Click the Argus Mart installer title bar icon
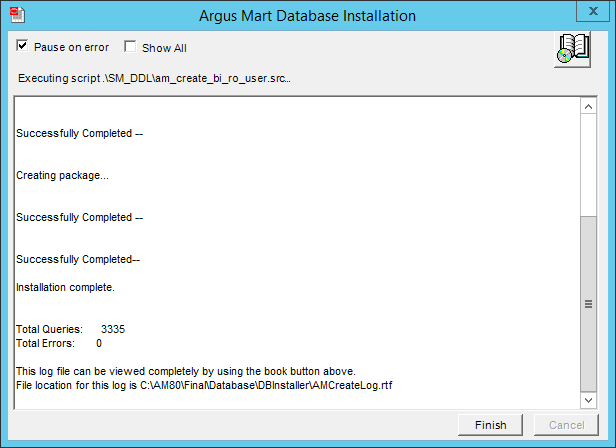This screenshot has width=616, height=448. click(17, 15)
